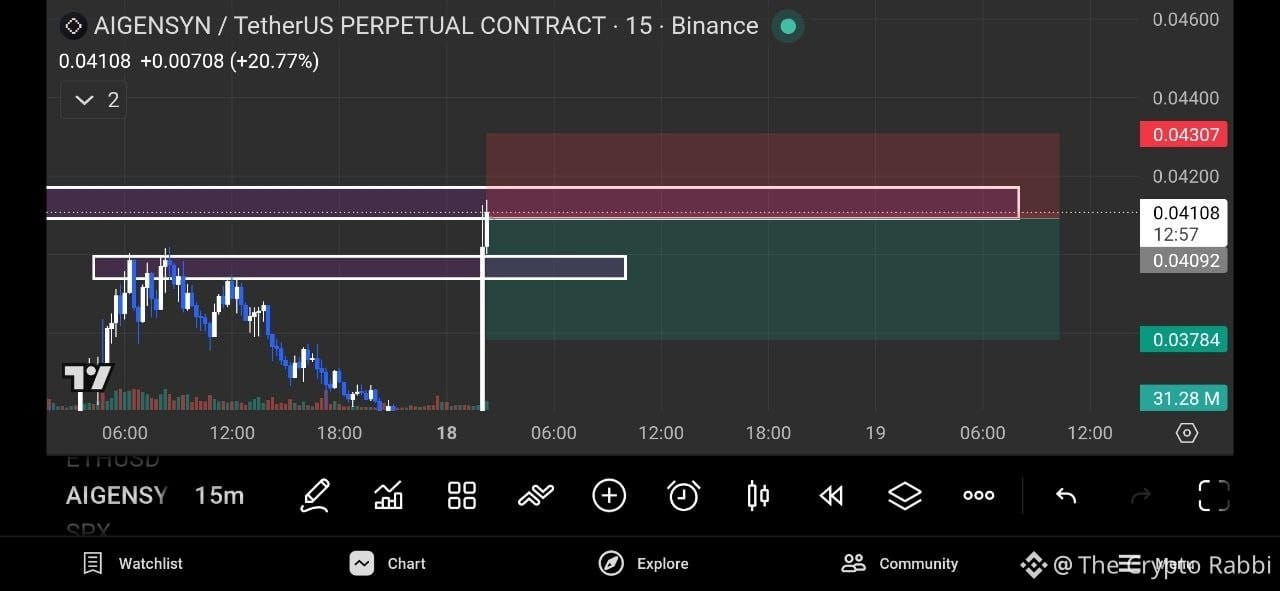
Task: Switch to the Watchlist tab
Action: tap(133, 563)
